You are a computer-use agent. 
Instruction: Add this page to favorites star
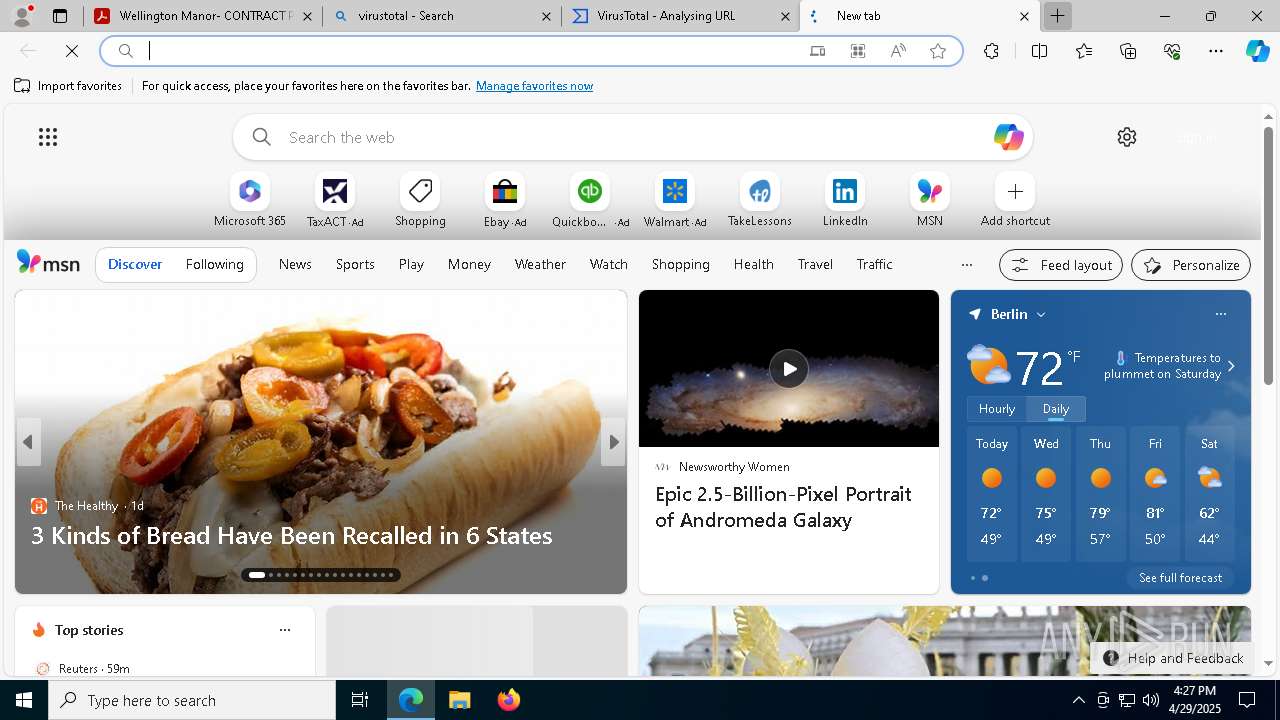[x=938, y=51]
